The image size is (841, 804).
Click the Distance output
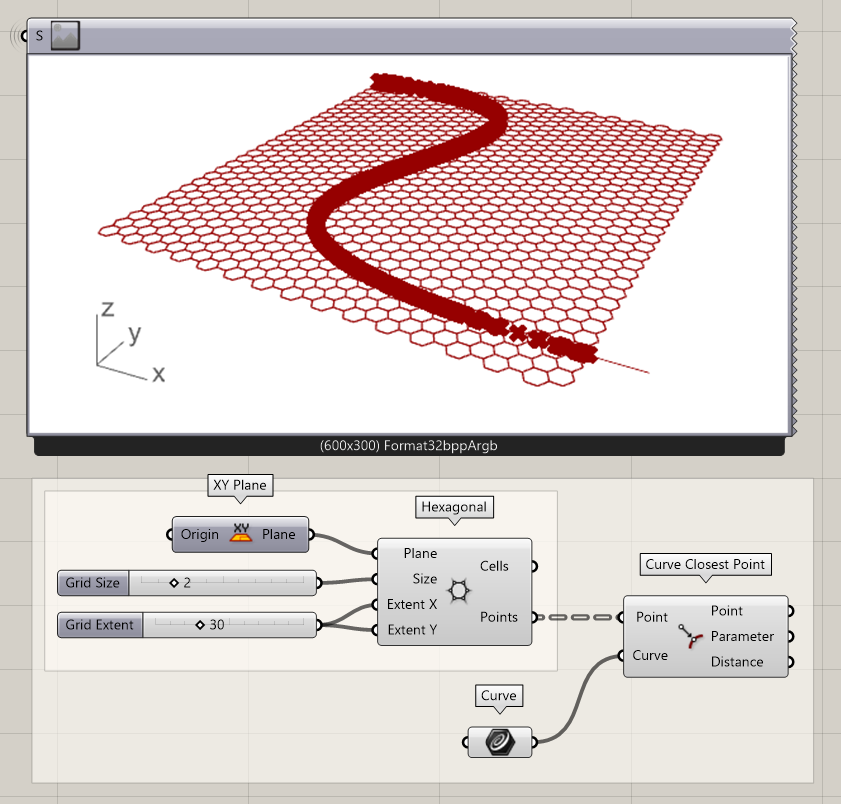point(737,662)
